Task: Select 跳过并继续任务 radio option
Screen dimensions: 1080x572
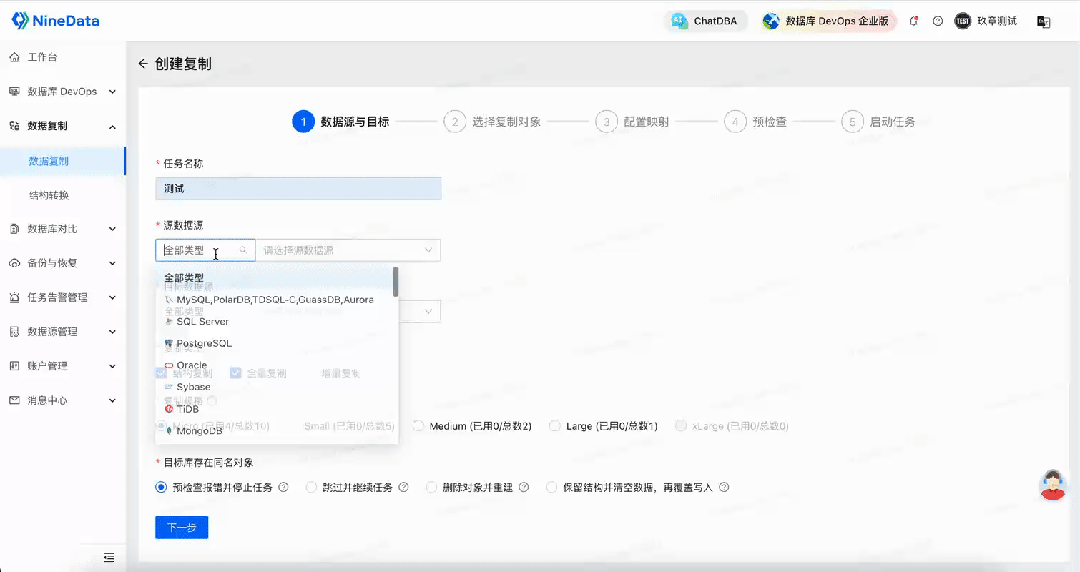Action: click(x=311, y=487)
